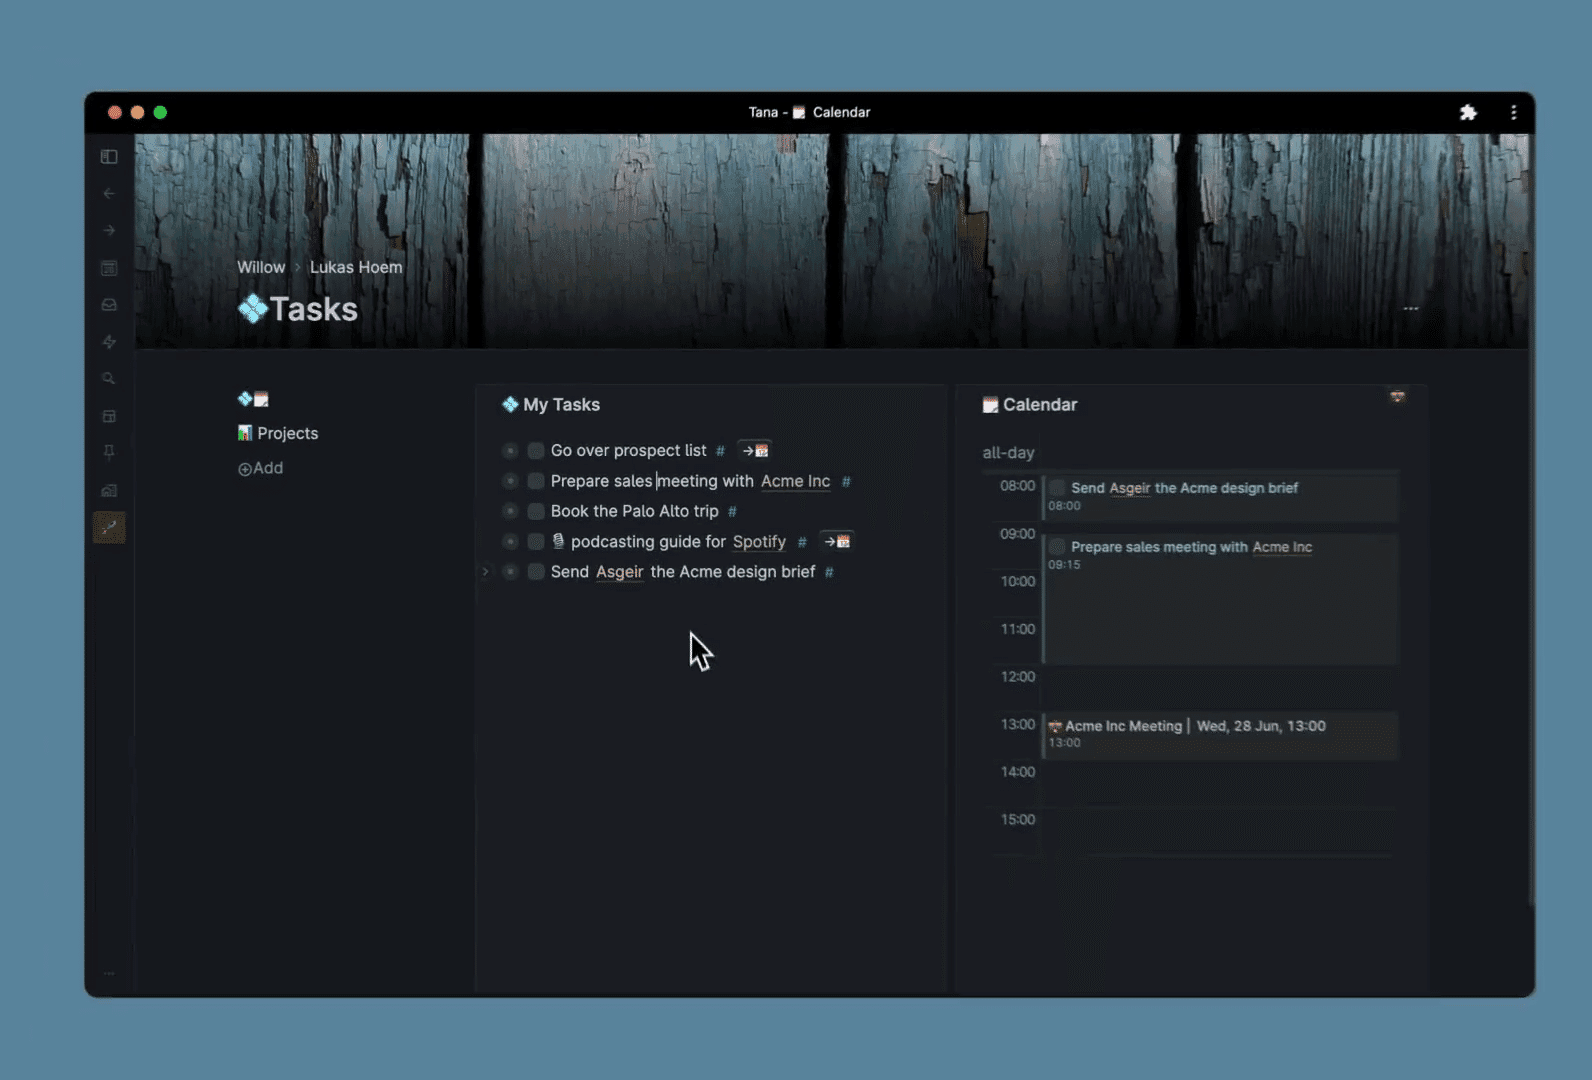
Task: Click the puzzle extensions icon in title bar
Action: (1468, 112)
